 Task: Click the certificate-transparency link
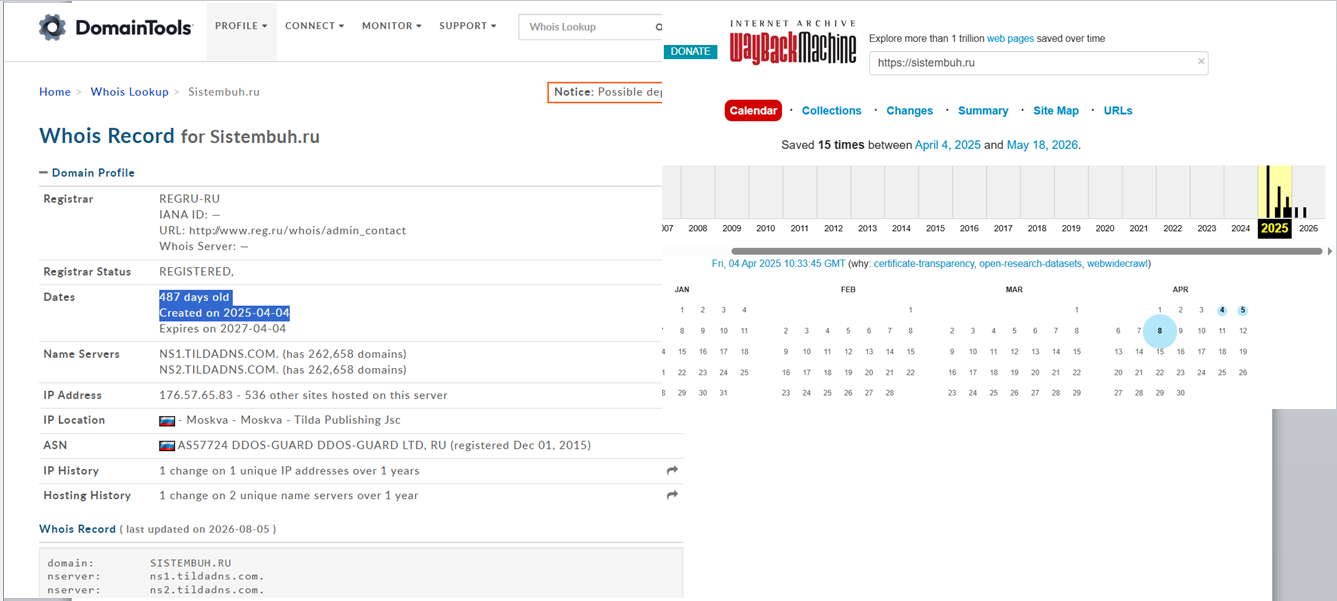coord(922,264)
